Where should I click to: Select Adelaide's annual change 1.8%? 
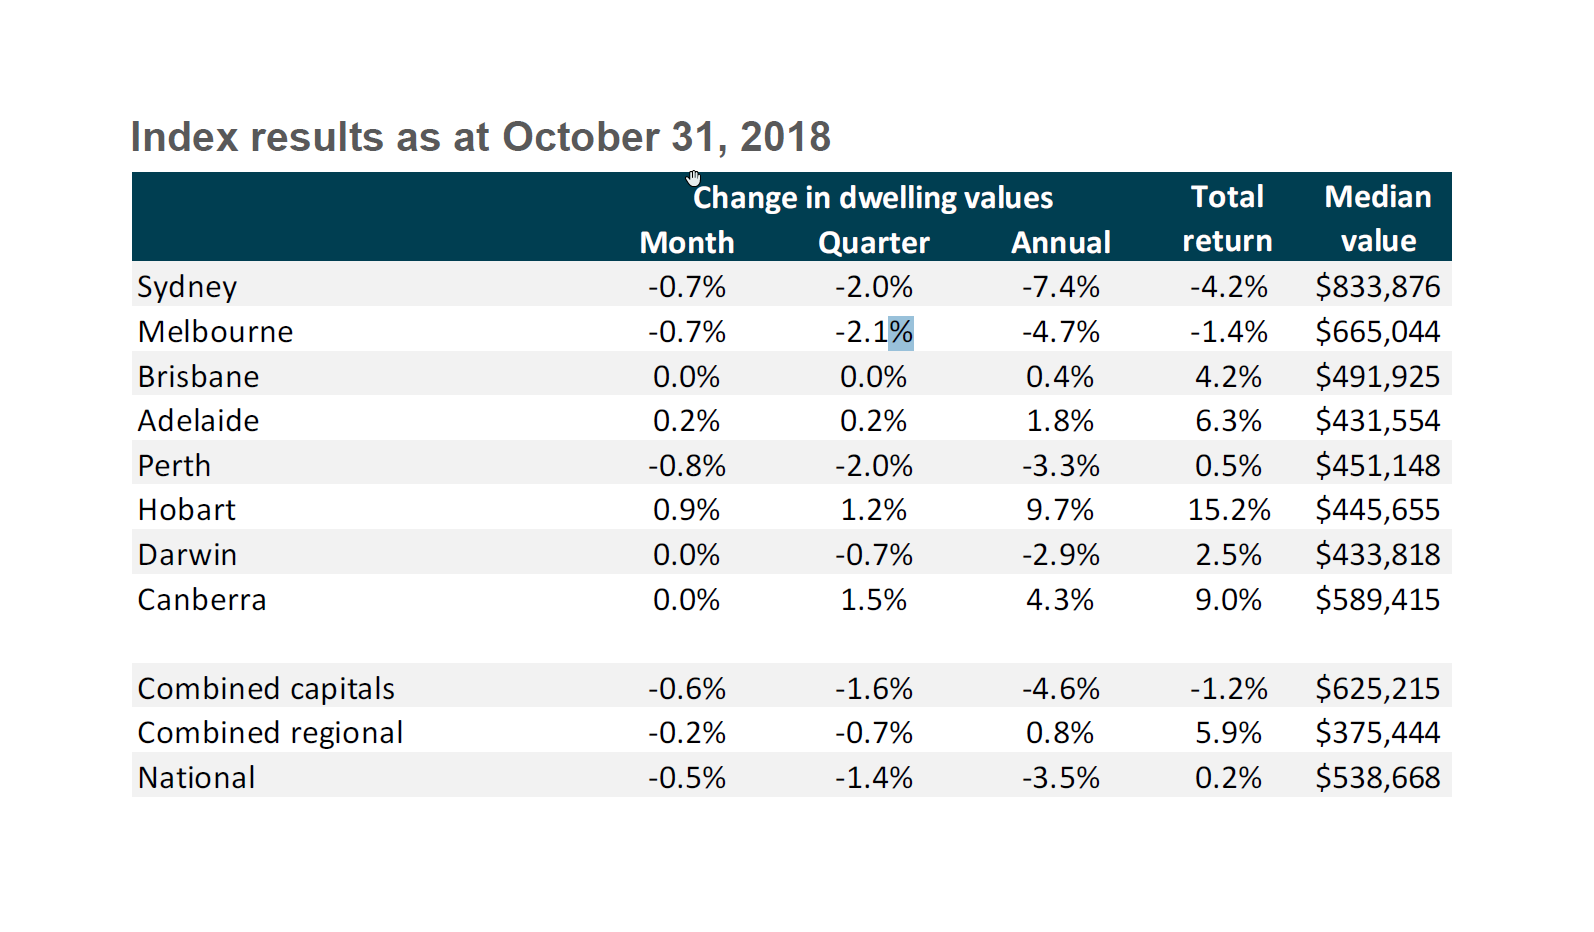point(1060,421)
